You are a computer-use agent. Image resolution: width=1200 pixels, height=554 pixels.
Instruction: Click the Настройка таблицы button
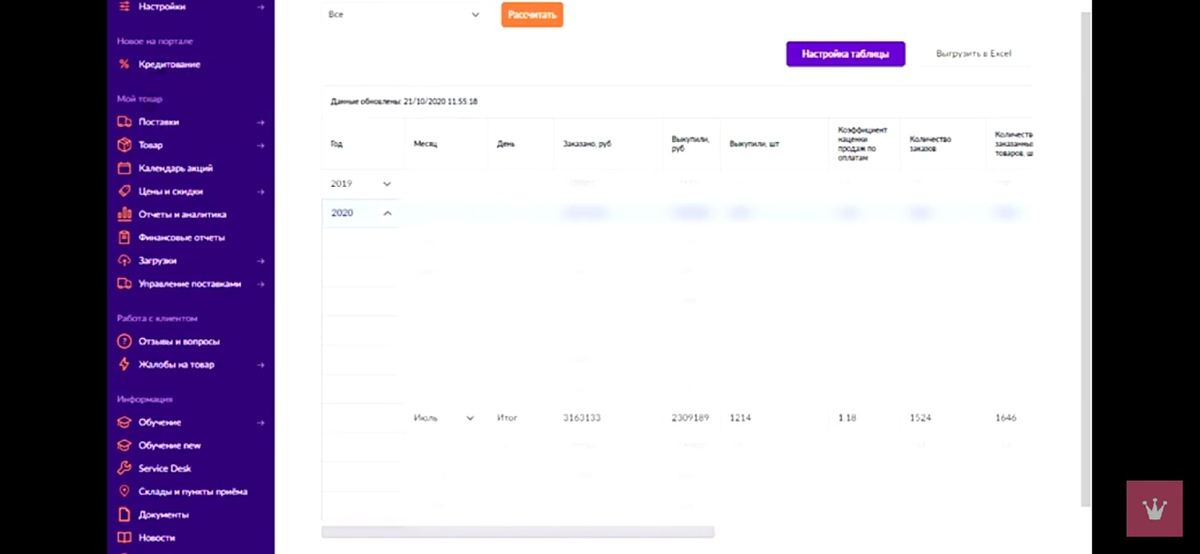[846, 53]
